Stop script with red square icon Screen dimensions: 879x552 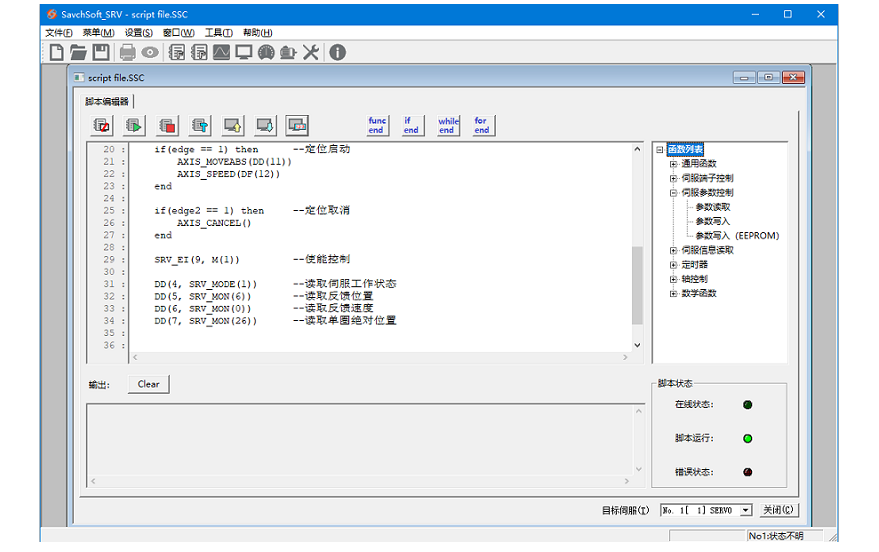click(167, 125)
